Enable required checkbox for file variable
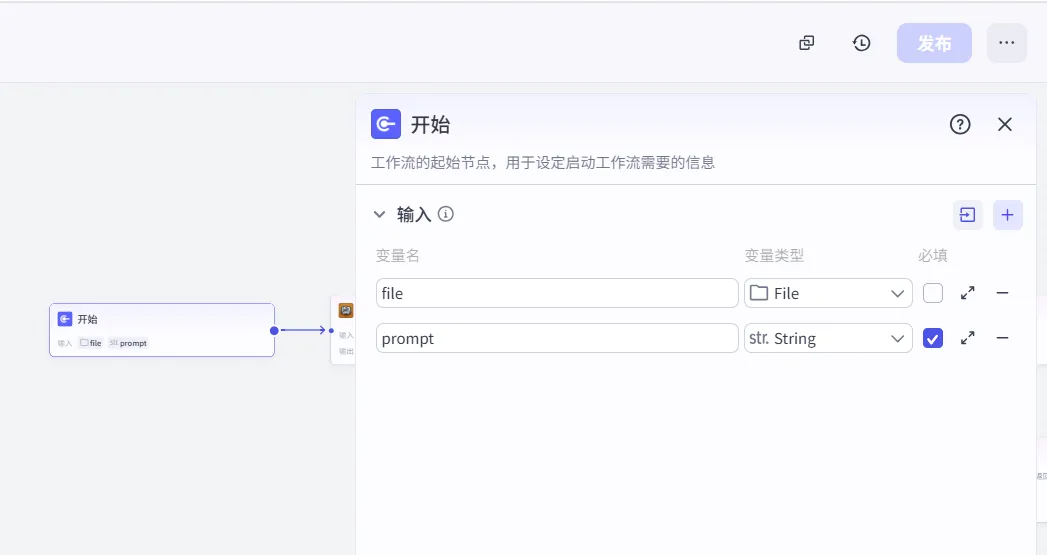1047x555 pixels. pyautogui.click(x=932, y=293)
